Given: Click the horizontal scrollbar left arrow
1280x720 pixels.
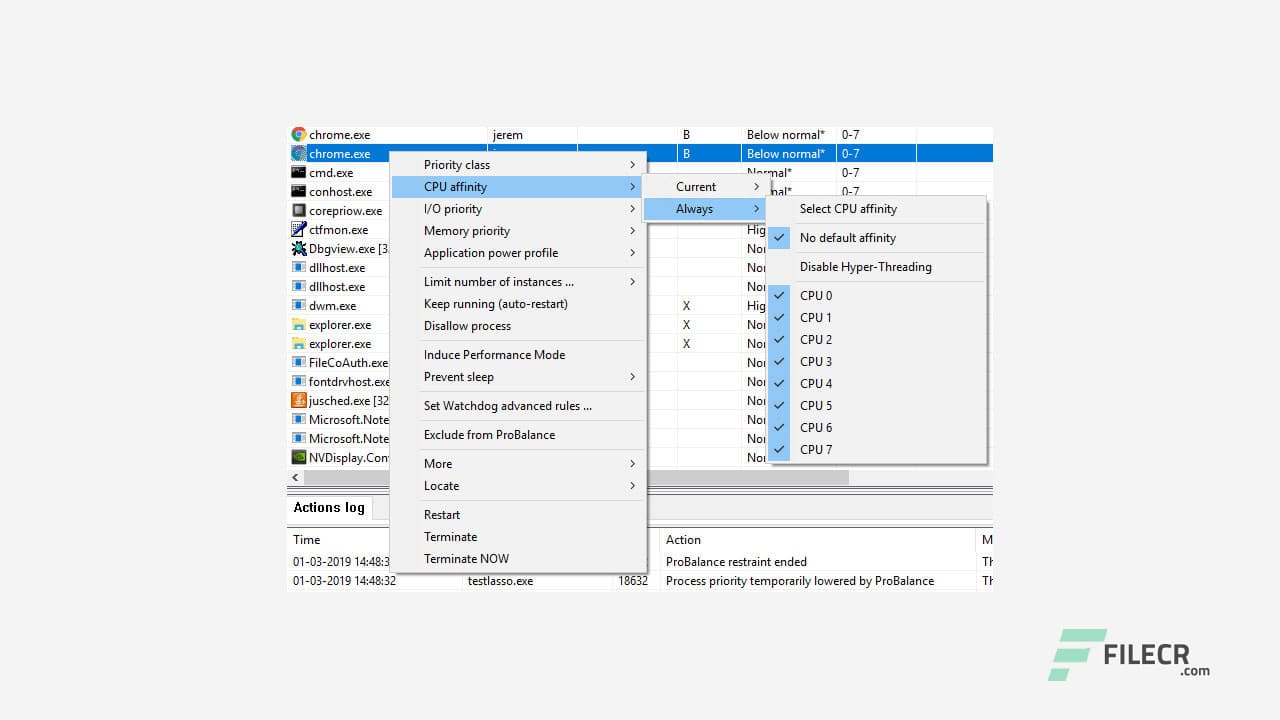Looking at the screenshot, I should 294,478.
